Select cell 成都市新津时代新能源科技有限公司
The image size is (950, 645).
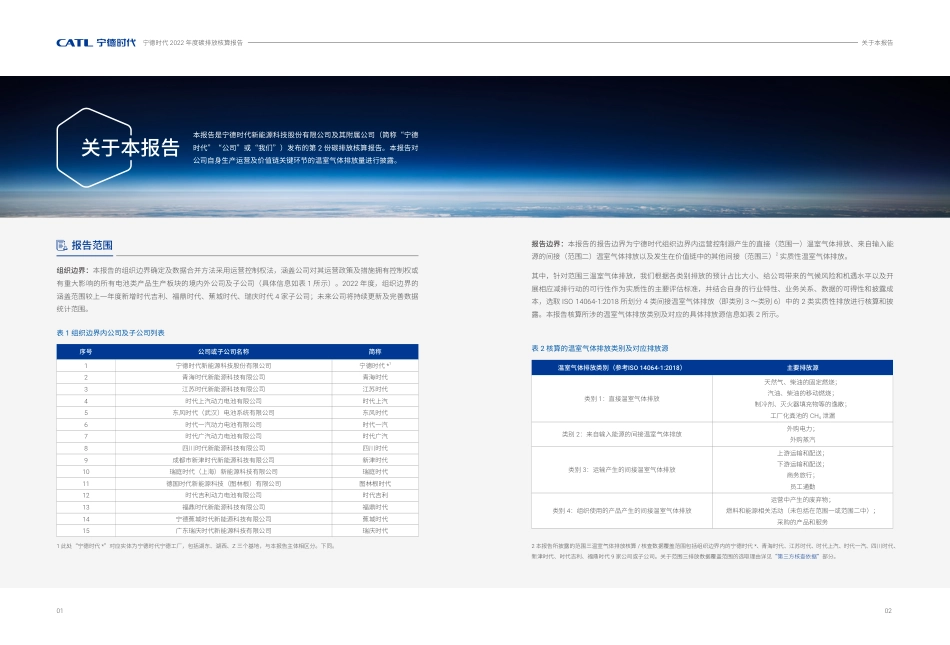point(224,460)
